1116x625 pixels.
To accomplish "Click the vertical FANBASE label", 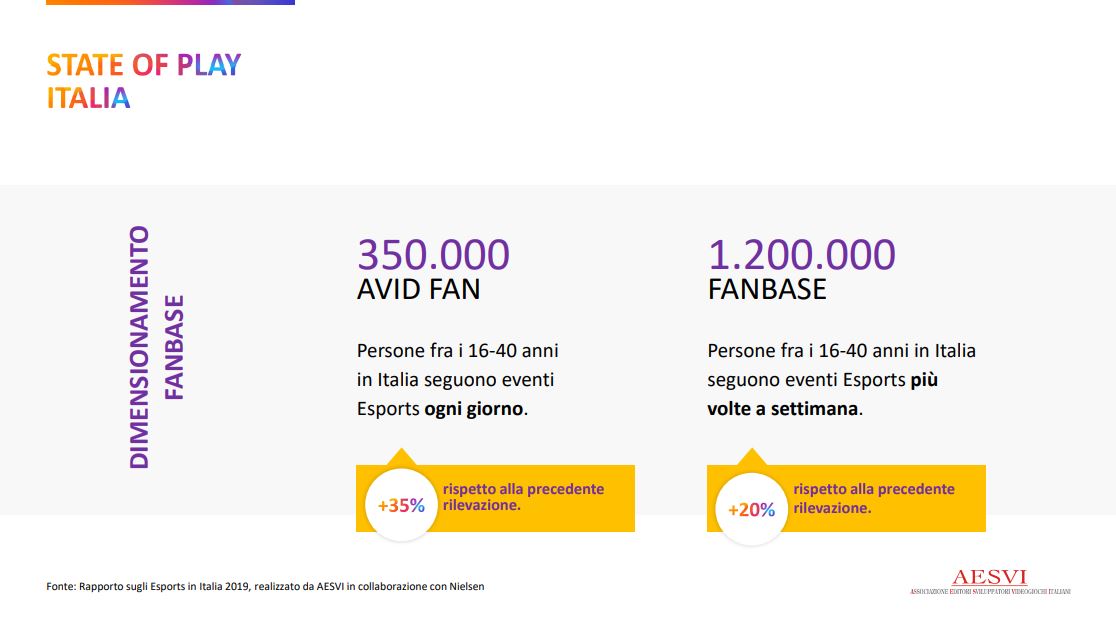I will pyautogui.click(x=174, y=347).
